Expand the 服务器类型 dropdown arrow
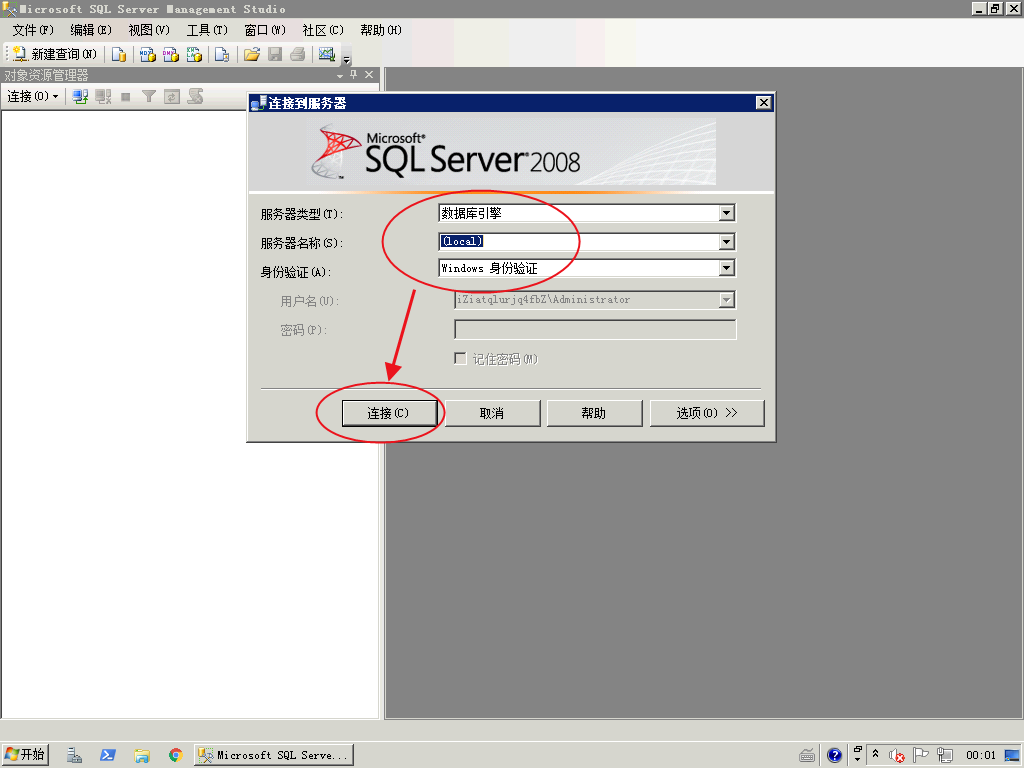 point(726,213)
